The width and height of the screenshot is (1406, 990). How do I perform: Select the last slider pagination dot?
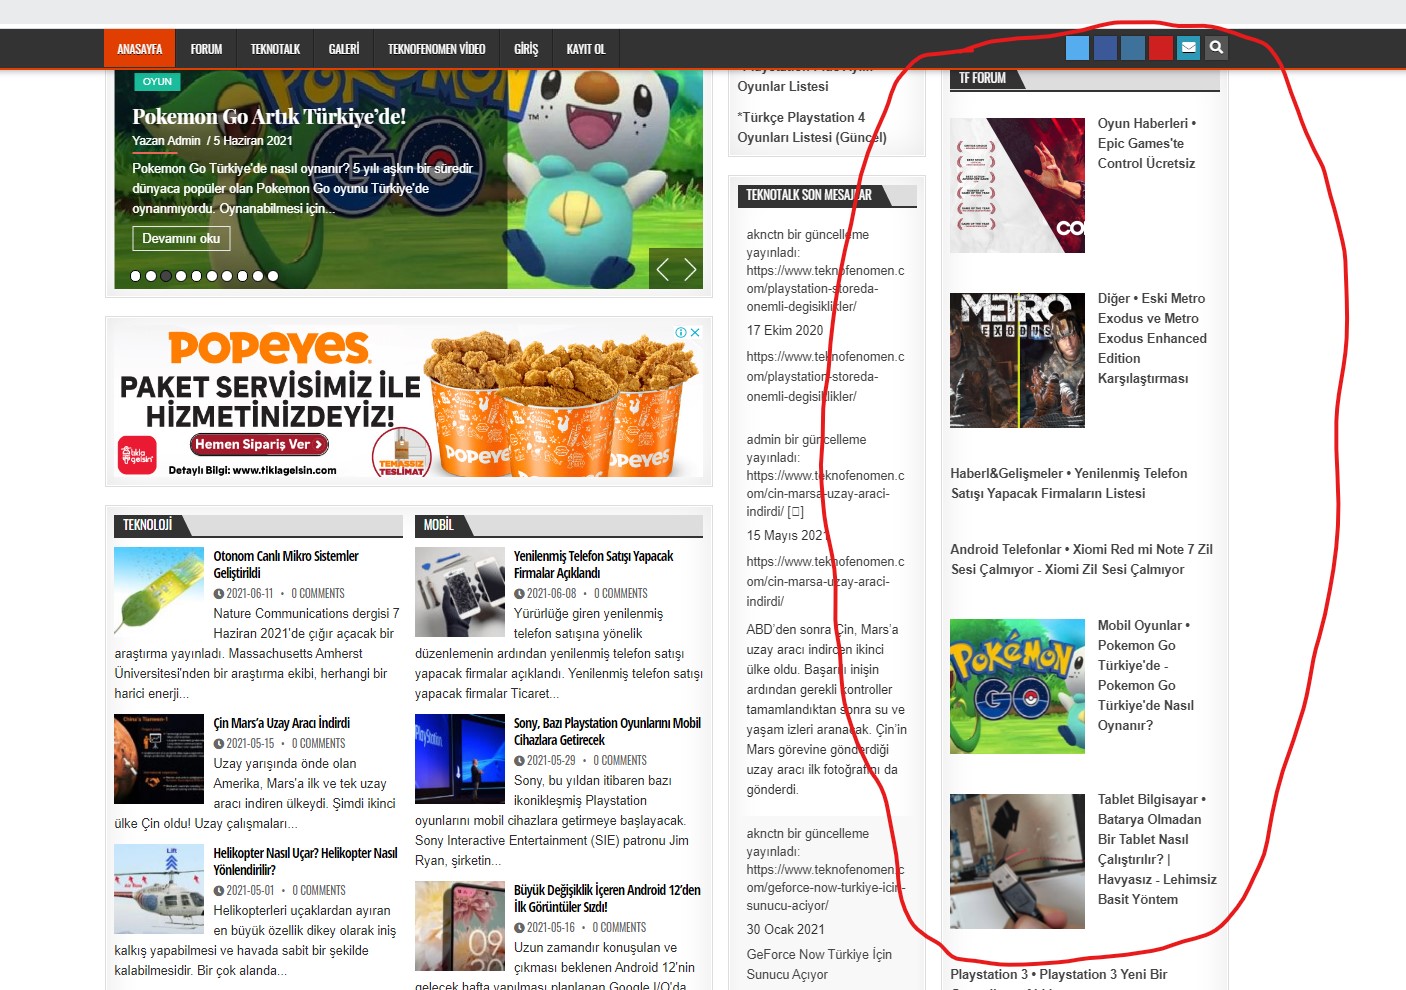(273, 276)
